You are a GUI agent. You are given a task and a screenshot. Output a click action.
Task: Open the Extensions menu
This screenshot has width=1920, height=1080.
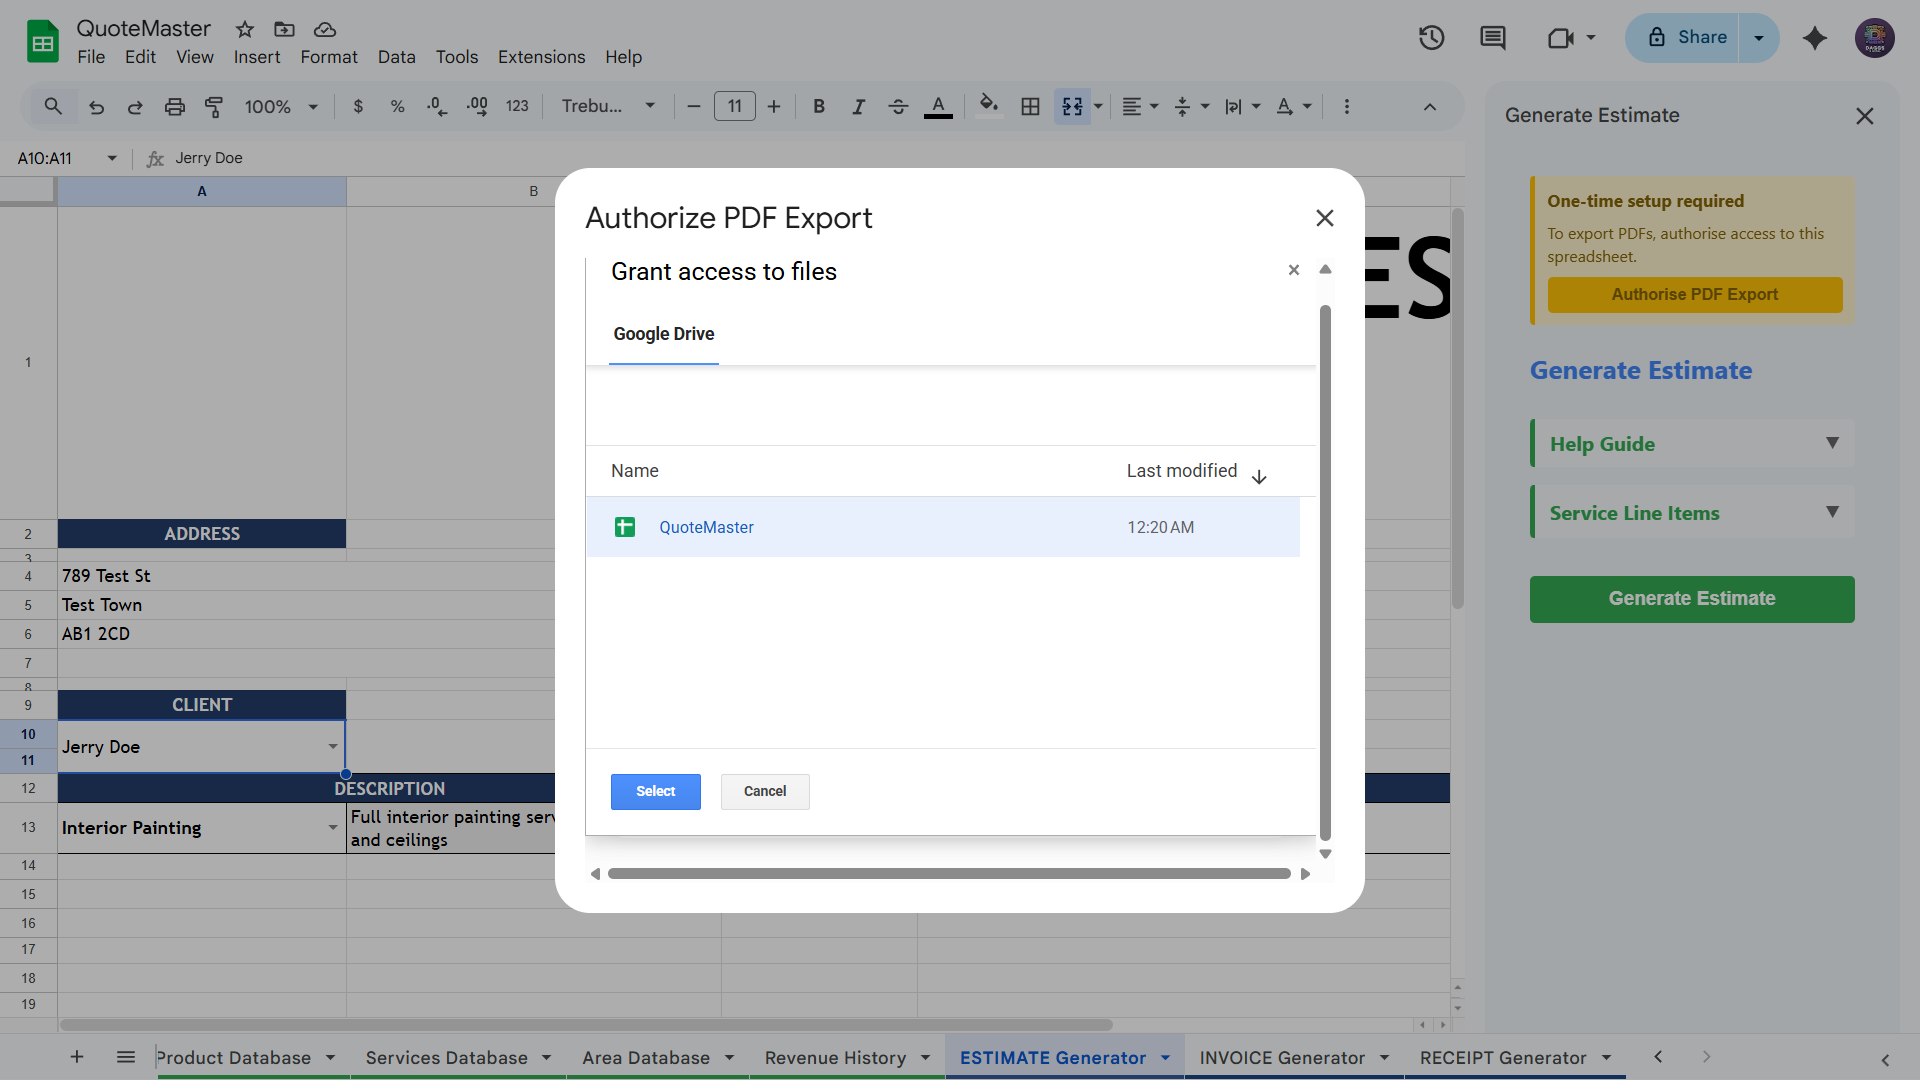[x=541, y=57]
